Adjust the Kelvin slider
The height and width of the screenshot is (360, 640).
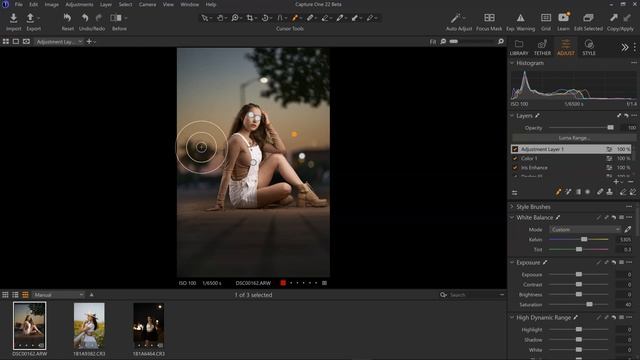(584, 240)
